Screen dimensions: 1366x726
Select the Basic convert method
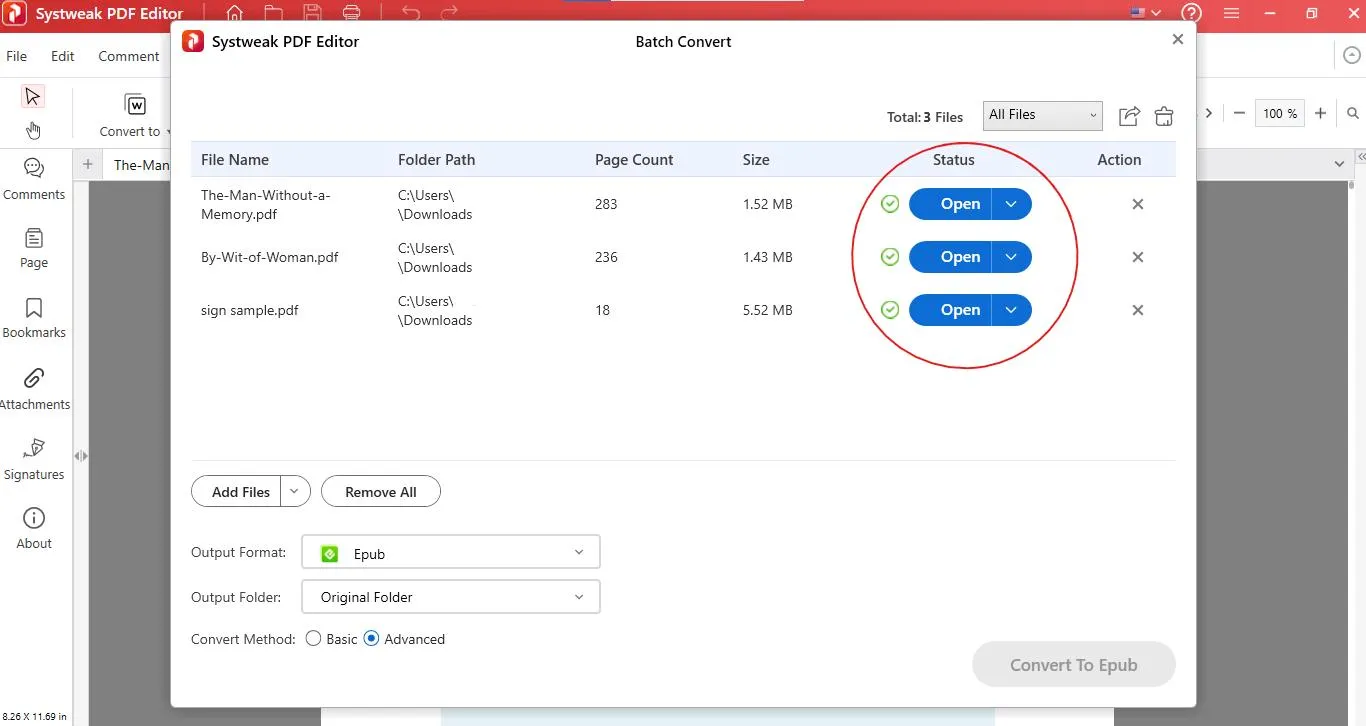click(314, 639)
